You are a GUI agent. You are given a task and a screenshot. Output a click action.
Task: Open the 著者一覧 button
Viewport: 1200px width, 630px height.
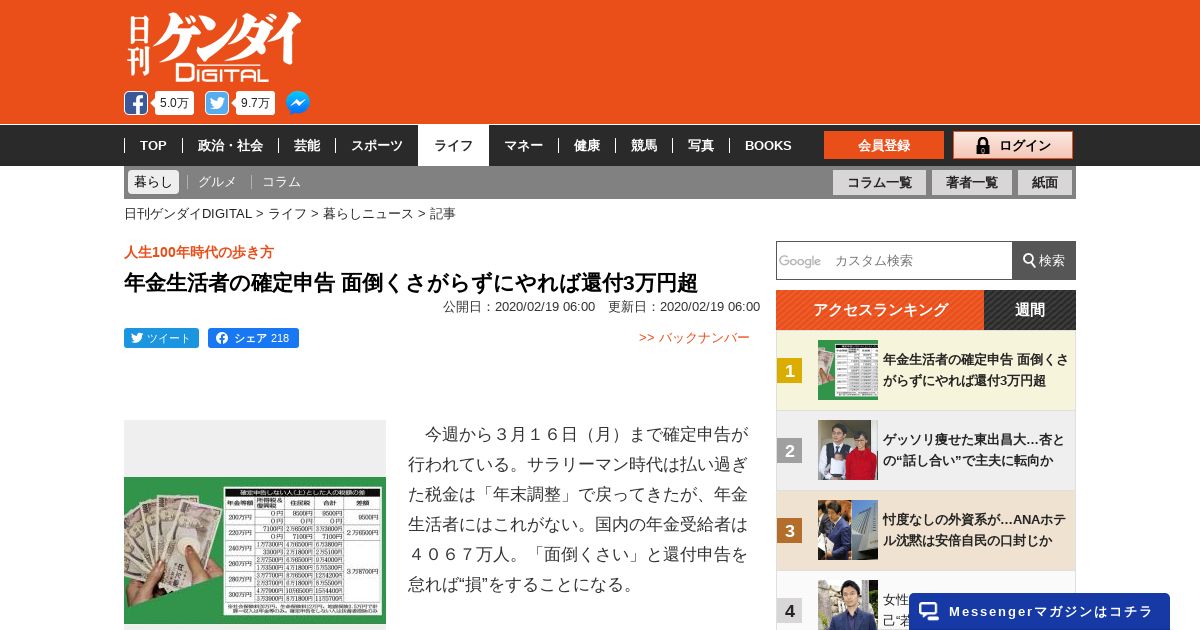[972, 182]
